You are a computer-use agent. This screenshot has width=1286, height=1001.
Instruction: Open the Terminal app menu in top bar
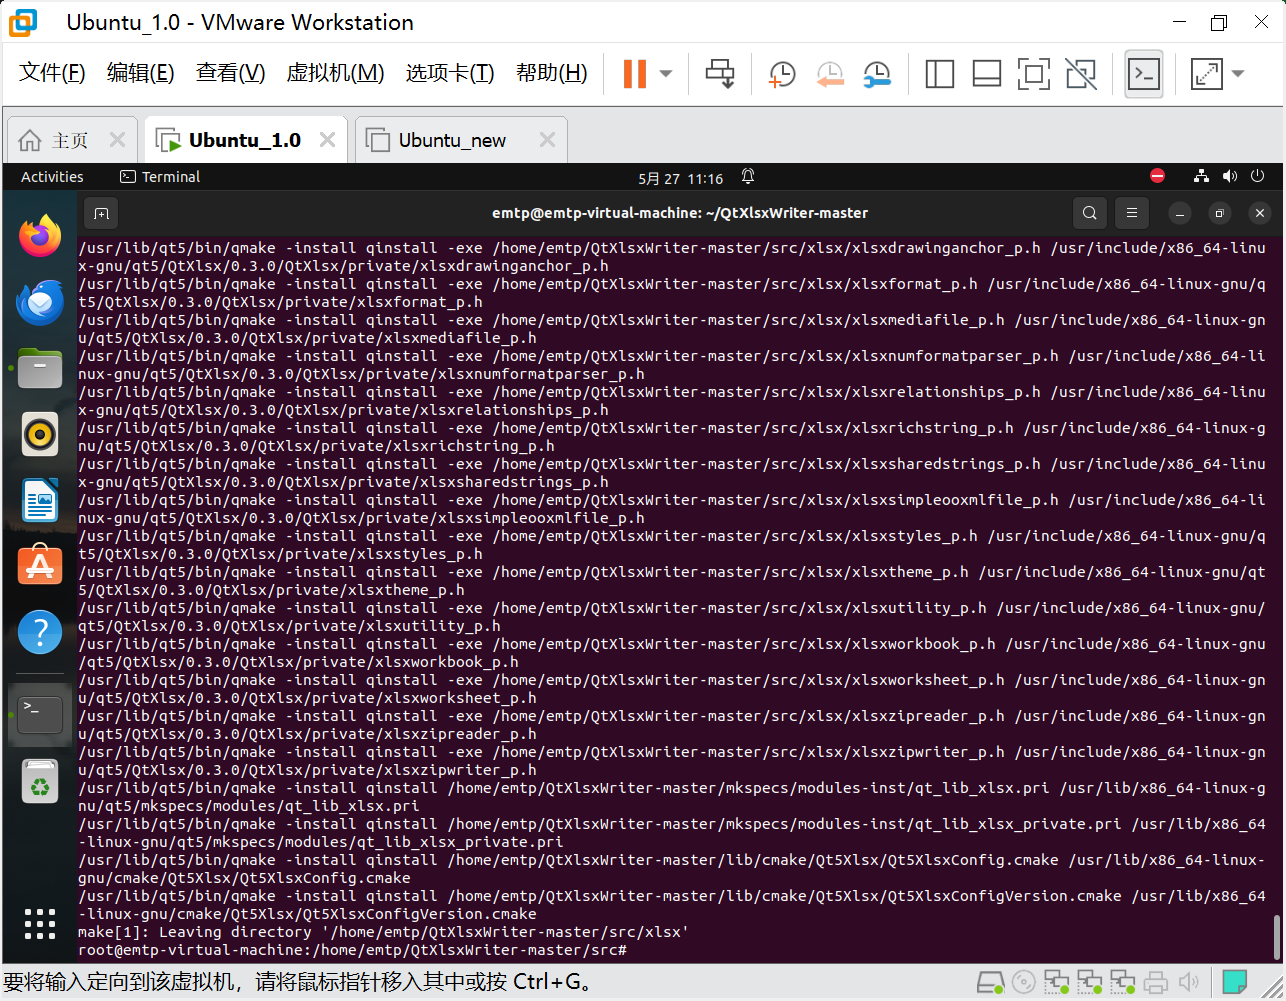160,177
